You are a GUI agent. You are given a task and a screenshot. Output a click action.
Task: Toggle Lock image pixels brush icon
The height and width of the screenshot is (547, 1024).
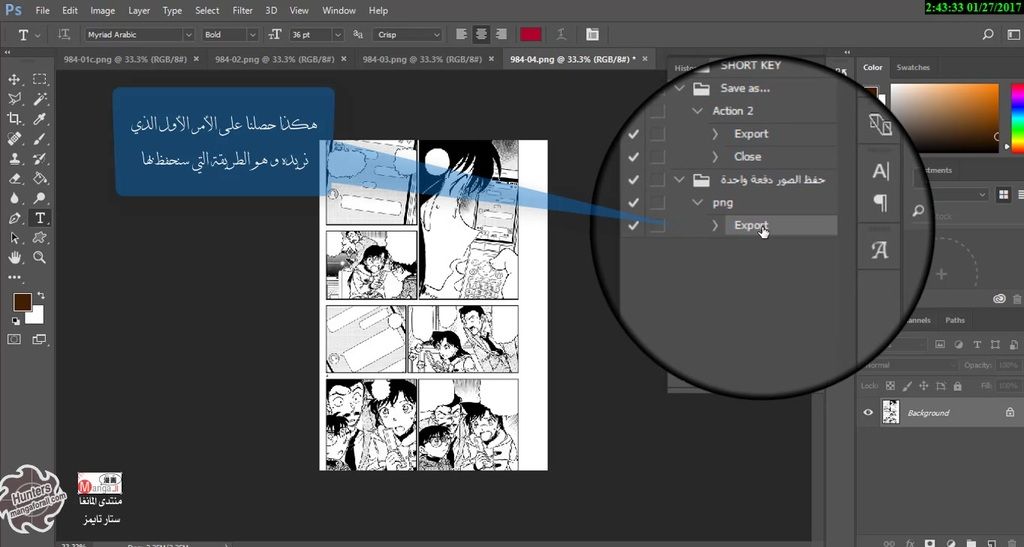coord(908,386)
